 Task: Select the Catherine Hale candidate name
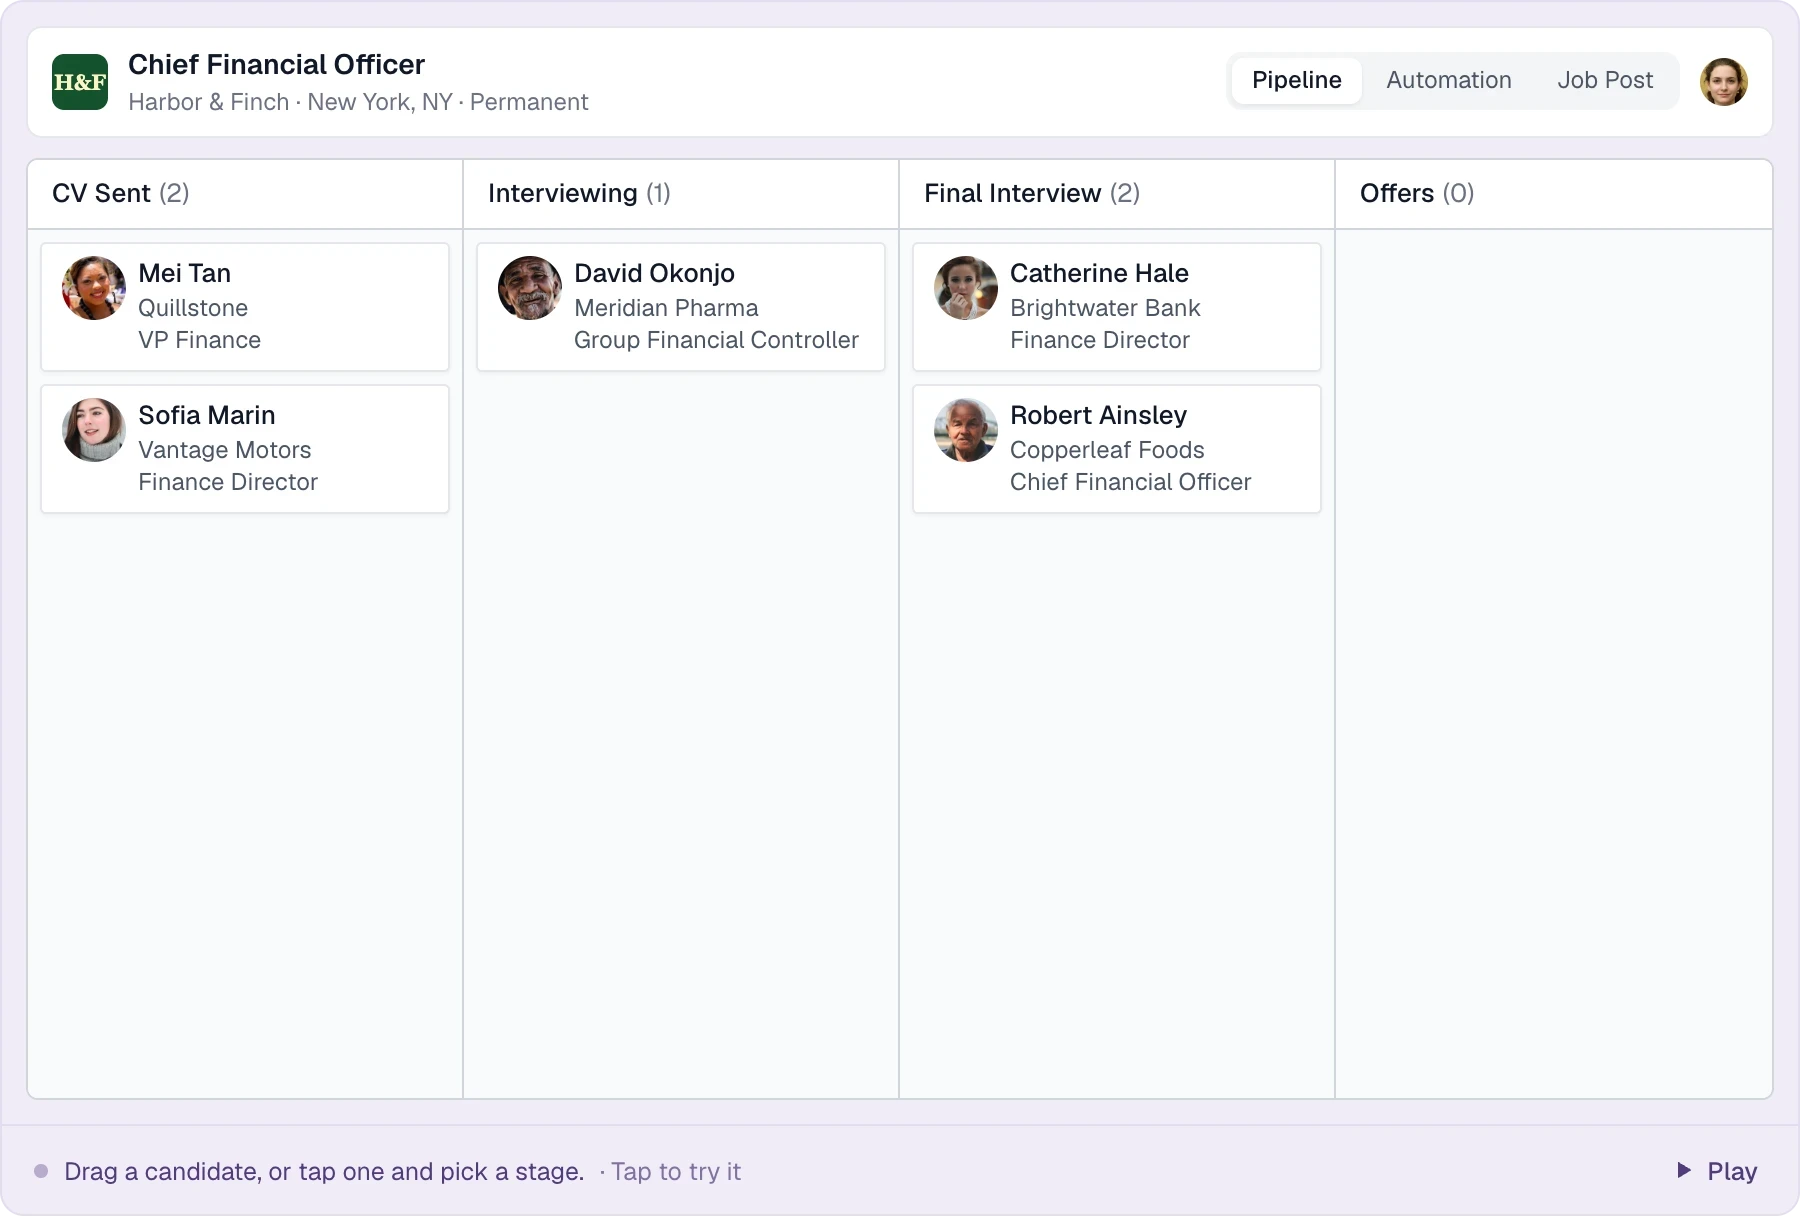tap(1100, 273)
